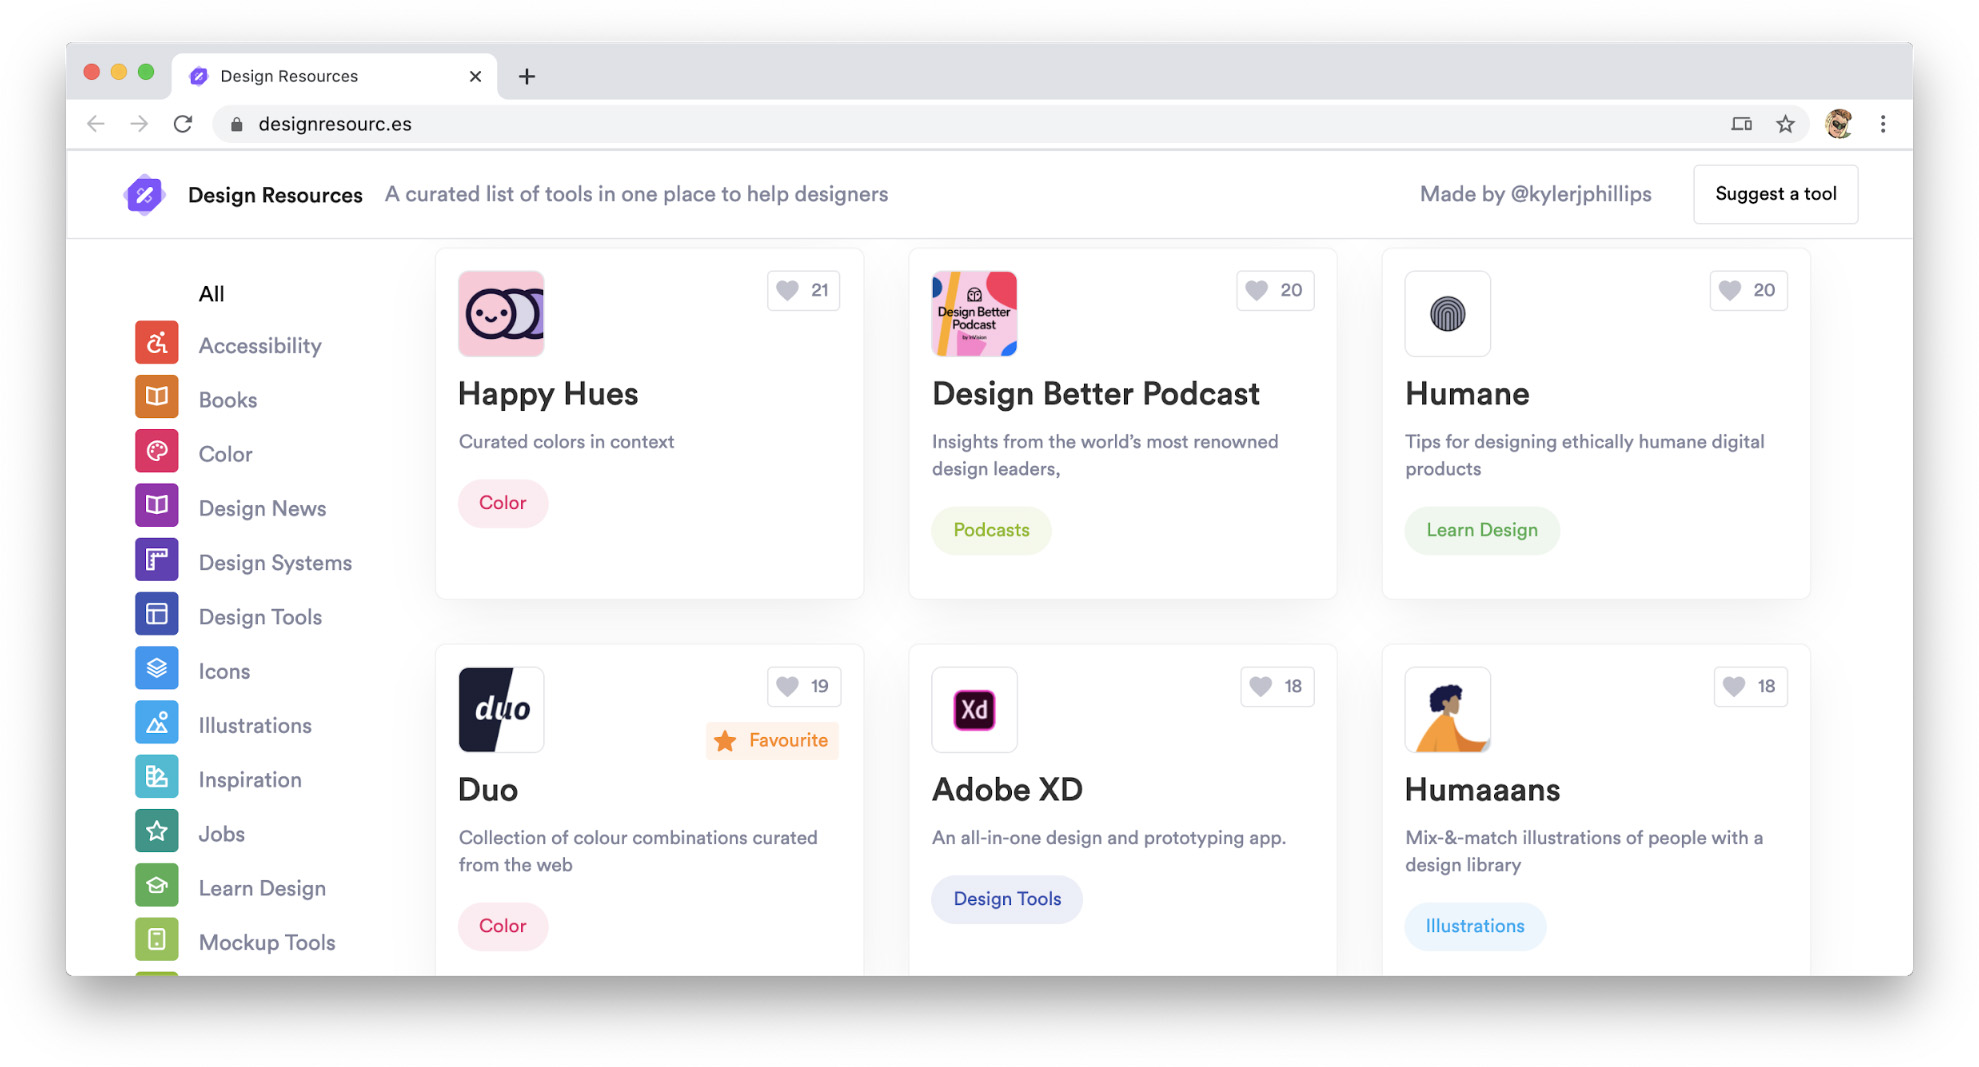1979x1067 pixels.
Task: Open the Humane card title
Action: click(x=1467, y=393)
